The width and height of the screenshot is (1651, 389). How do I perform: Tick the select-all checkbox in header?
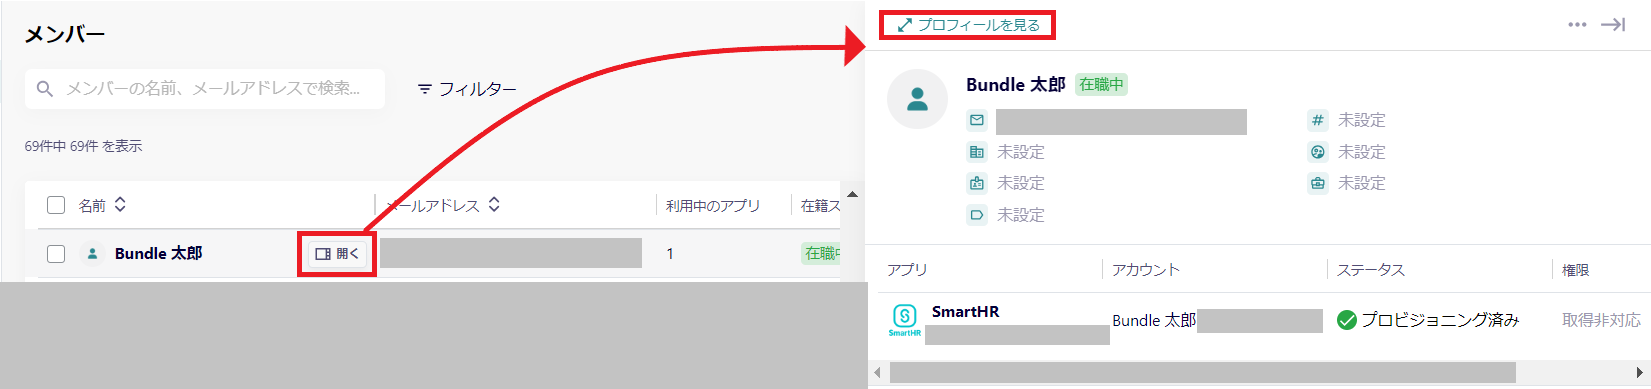pos(56,205)
